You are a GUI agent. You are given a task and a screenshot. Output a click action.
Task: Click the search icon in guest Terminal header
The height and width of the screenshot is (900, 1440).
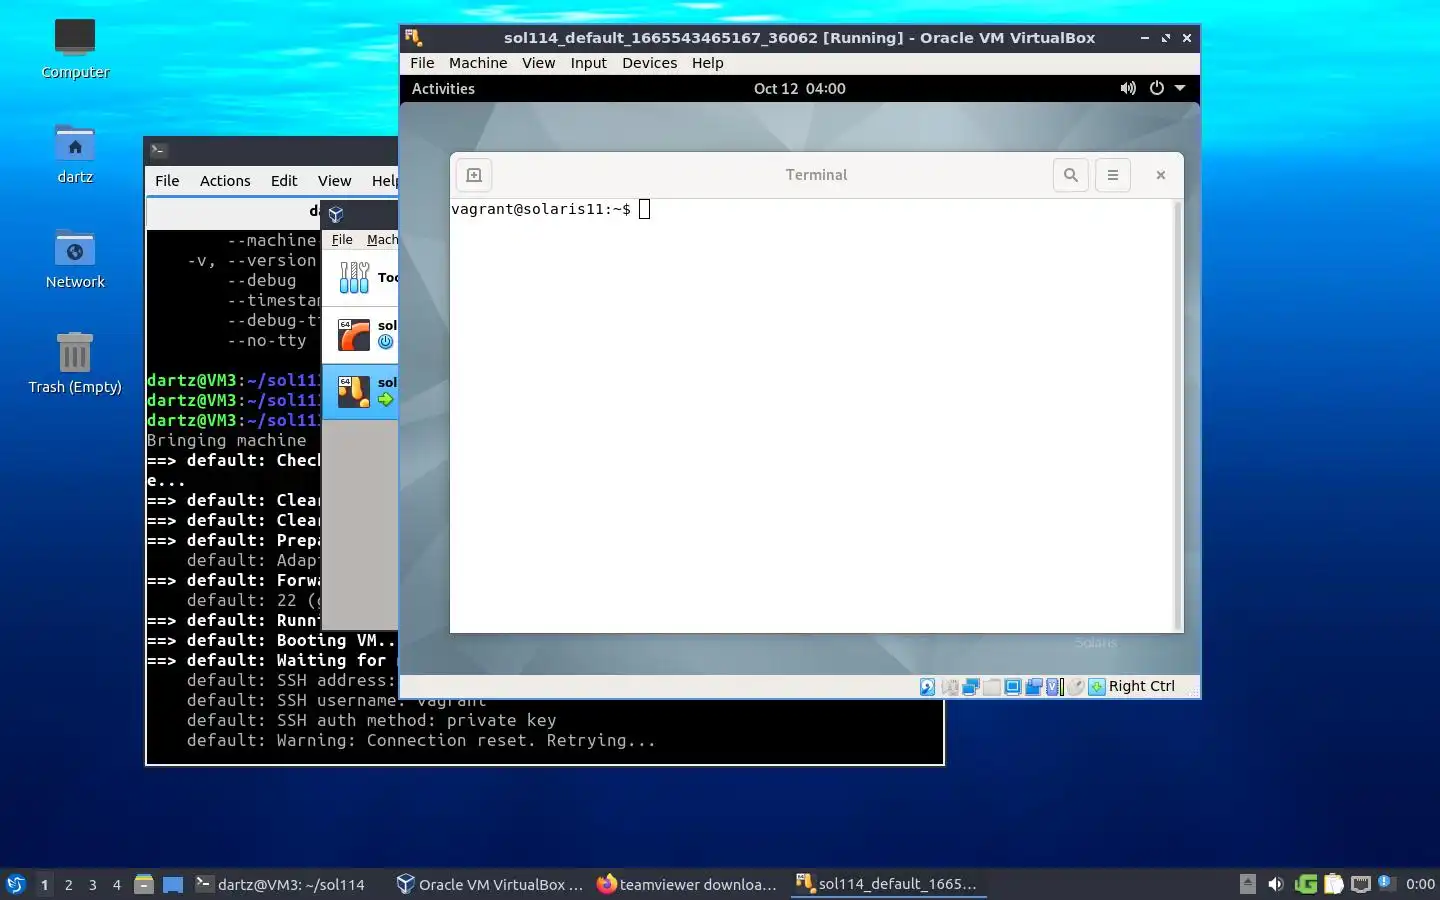[x=1071, y=175]
